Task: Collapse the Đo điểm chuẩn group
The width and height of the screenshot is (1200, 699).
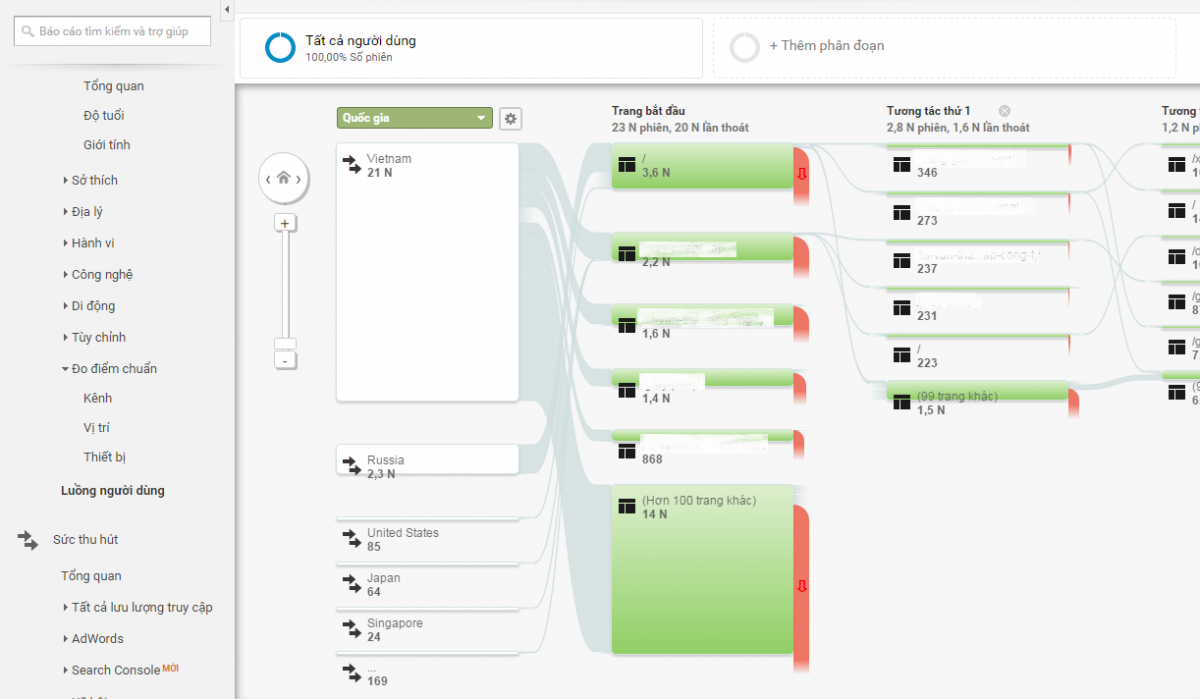Action: [x=113, y=369]
